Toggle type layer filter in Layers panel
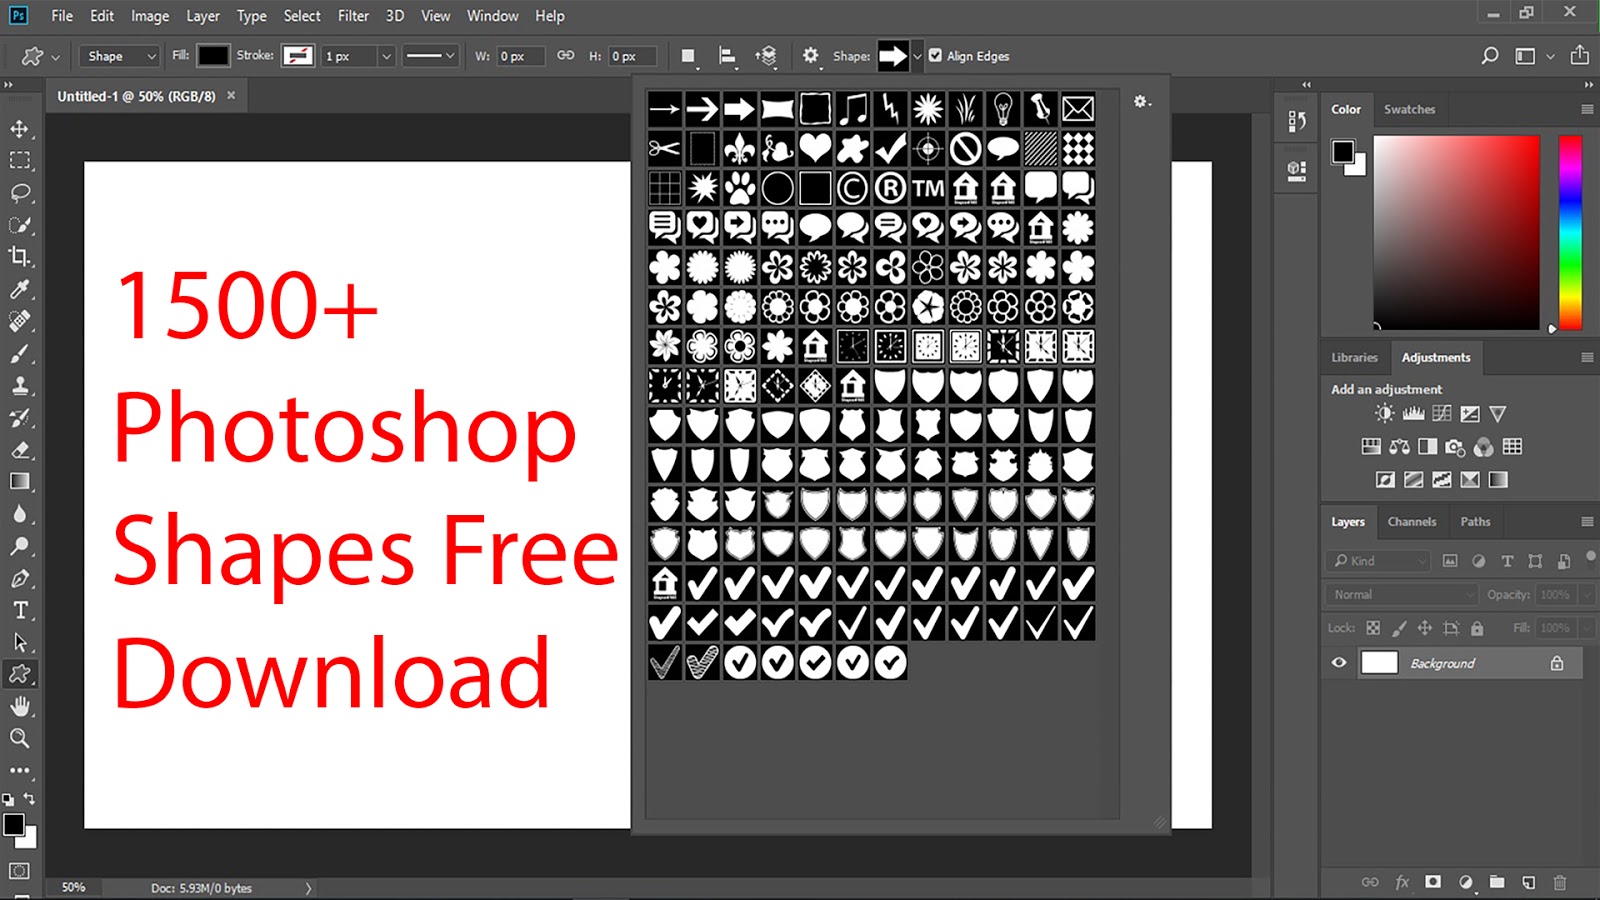The height and width of the screenshot is (900, 1600). (1507, 561)
